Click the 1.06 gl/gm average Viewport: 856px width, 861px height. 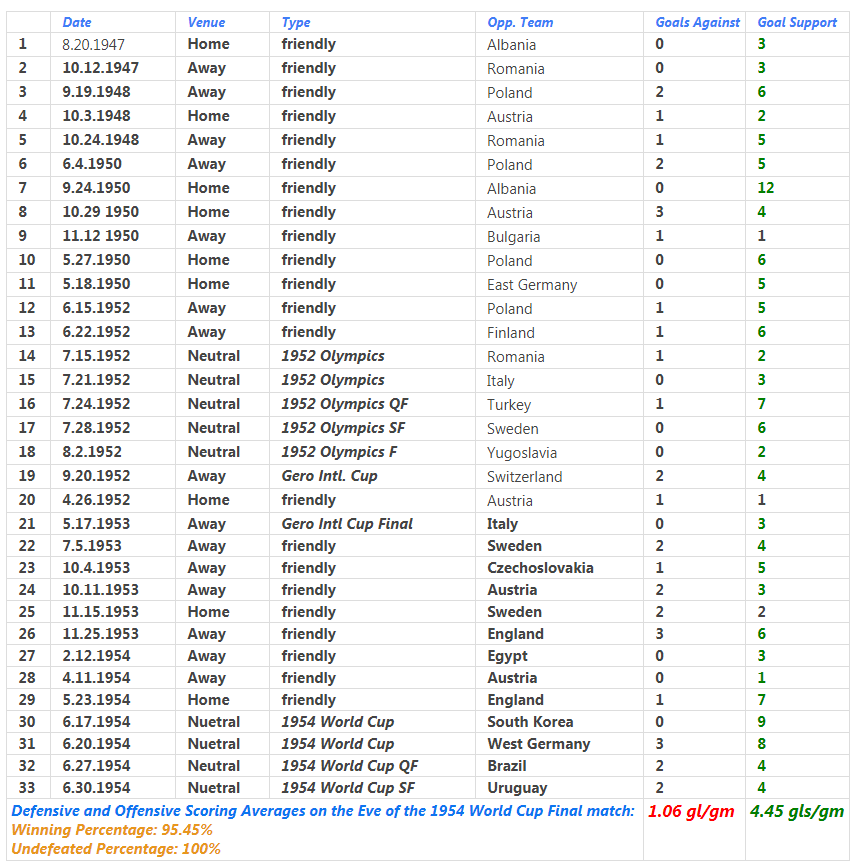691,812
